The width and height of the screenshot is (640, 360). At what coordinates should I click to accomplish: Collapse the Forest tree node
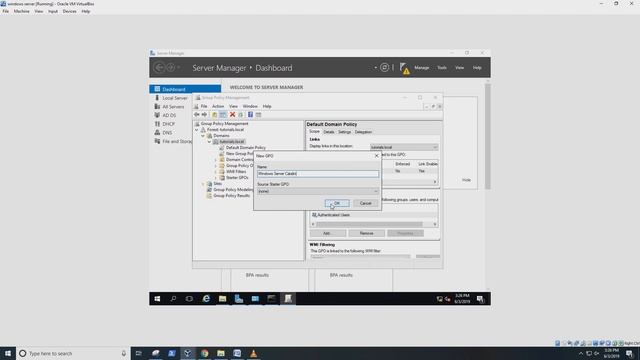(x=197, y=130)
